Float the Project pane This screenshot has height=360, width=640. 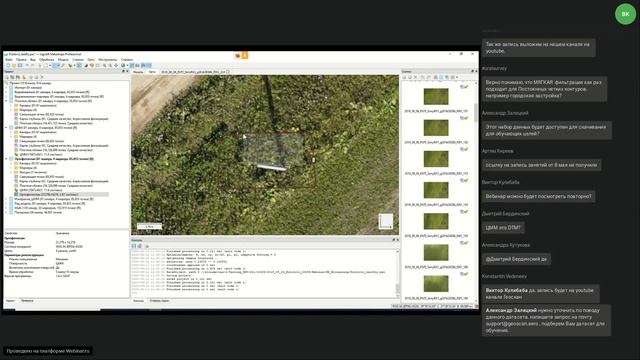point(123,71)
